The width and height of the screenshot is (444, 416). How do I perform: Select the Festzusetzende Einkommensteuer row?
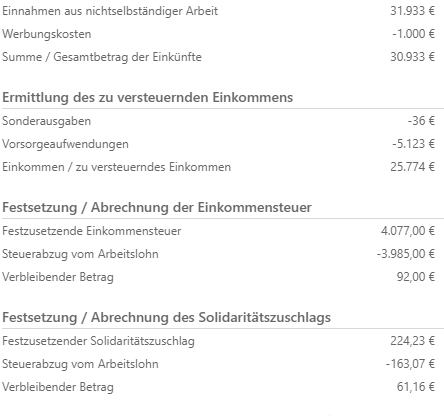tap(218, 231)
